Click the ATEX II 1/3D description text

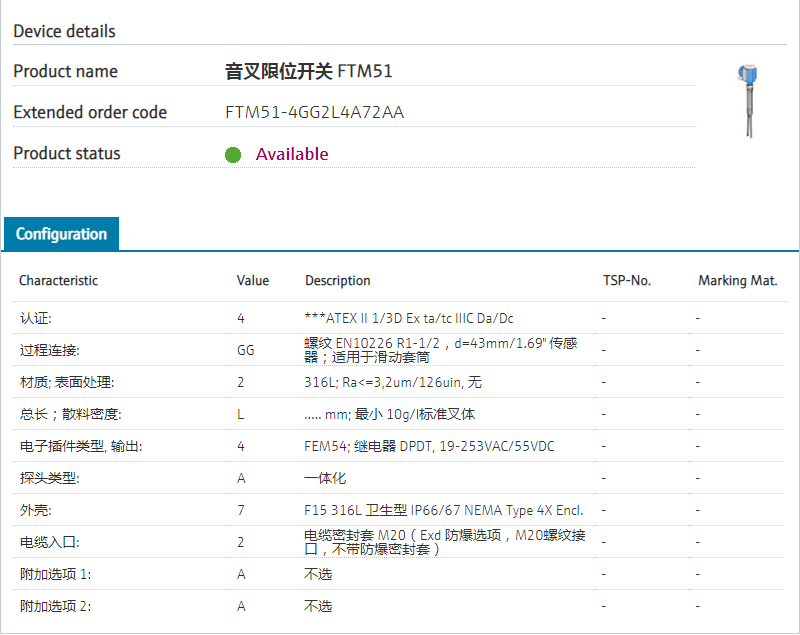pos(409,318)
